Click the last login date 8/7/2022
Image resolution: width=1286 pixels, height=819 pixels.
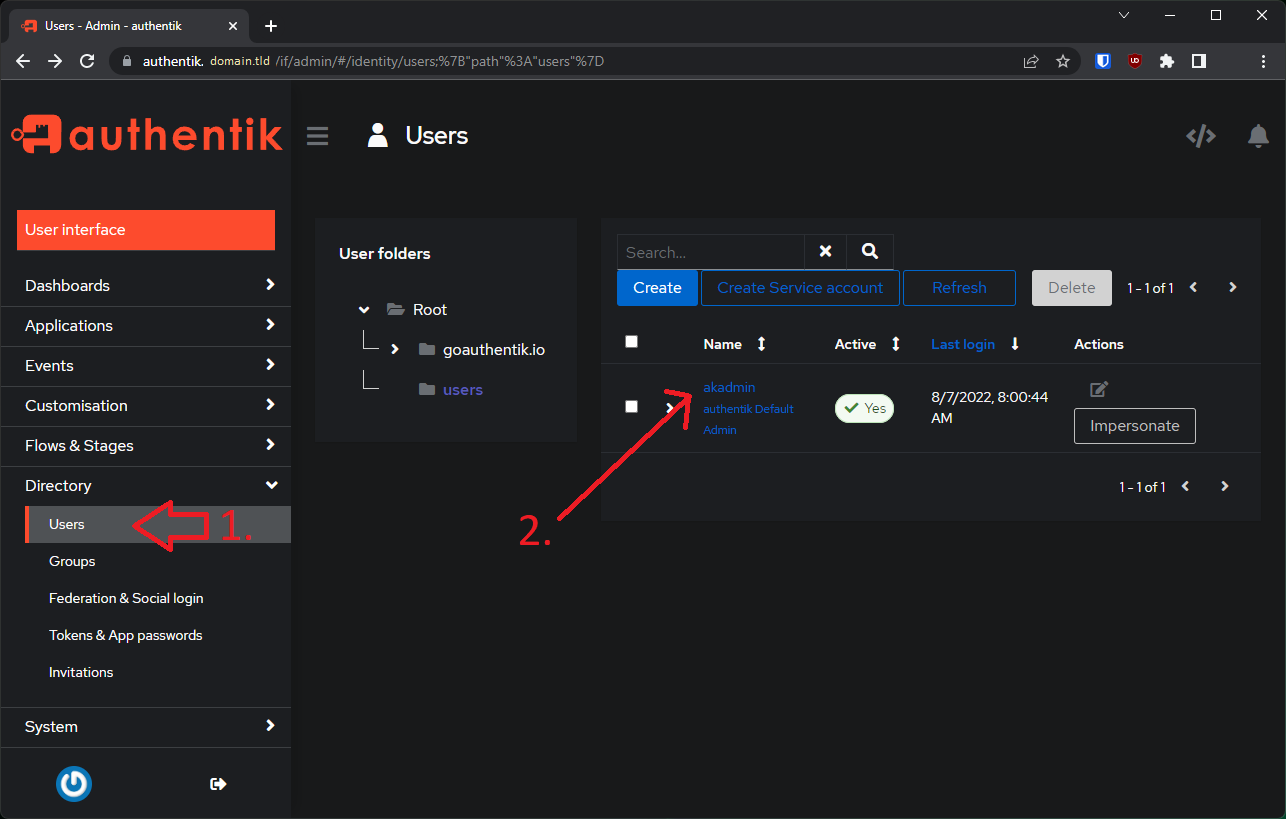pyautogui.click(x=990, y=407)
